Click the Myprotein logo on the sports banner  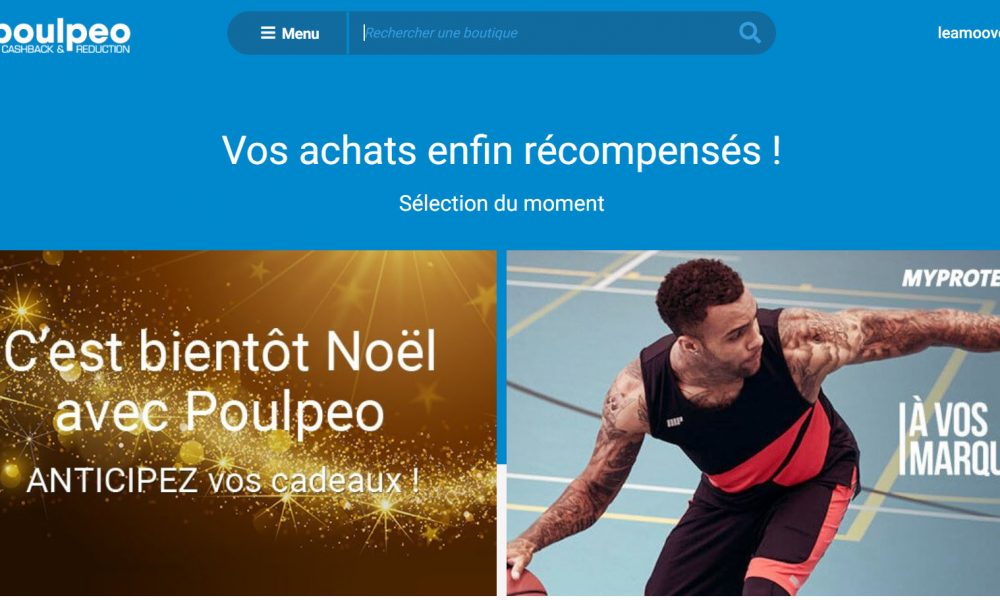click(x=950, y=278)
